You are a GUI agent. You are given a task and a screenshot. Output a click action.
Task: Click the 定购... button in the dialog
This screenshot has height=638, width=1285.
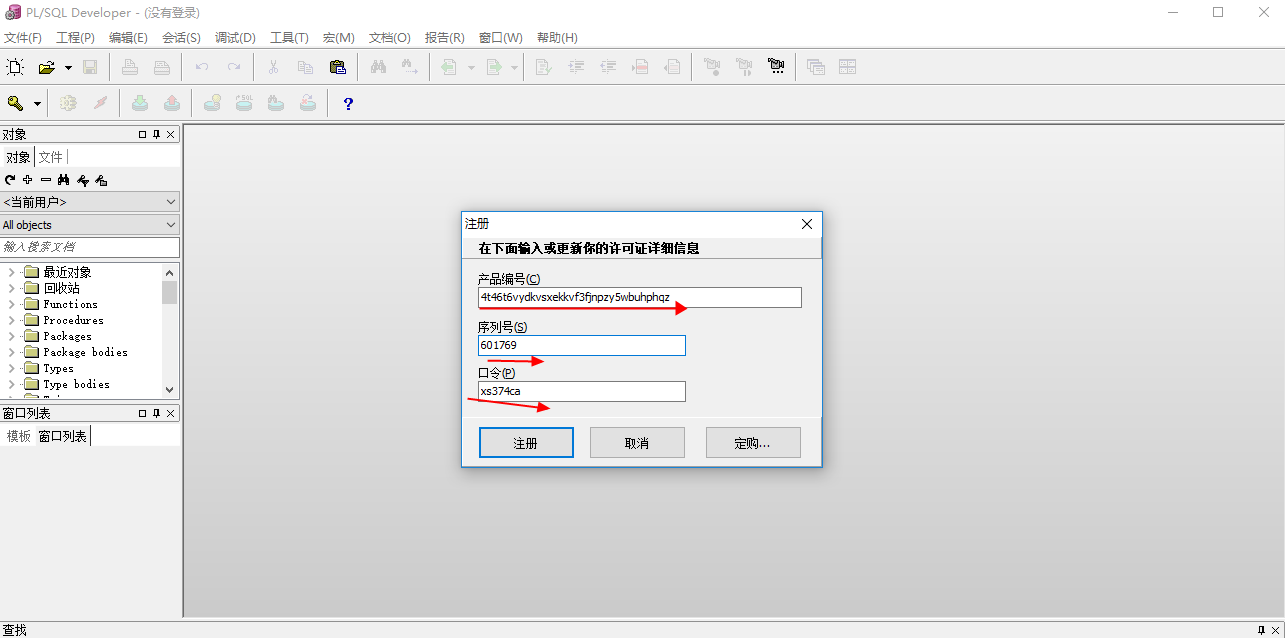(x=753, y=443)
